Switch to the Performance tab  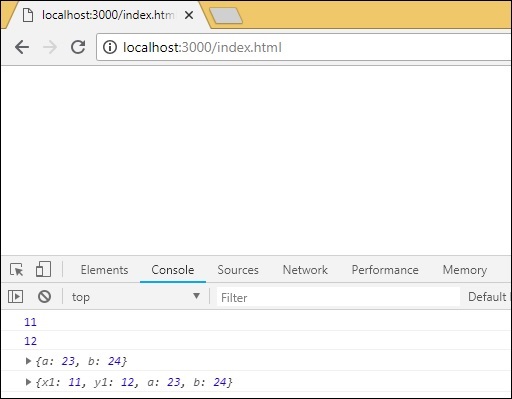point(385,270)
